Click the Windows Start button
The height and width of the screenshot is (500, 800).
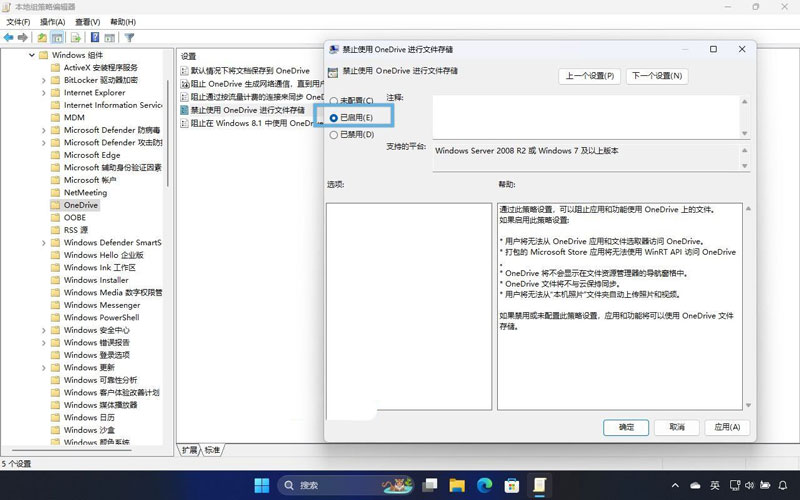pos(262,486)
